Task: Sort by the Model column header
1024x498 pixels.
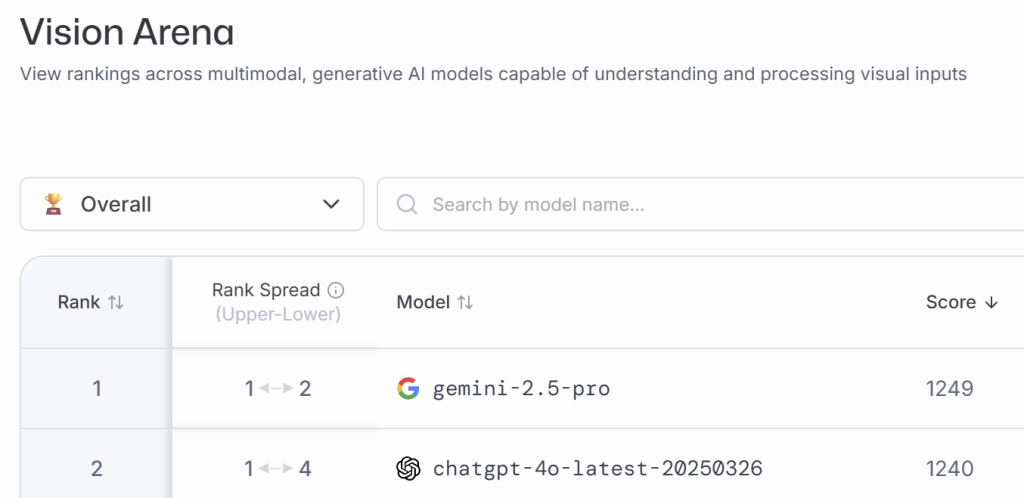Action: tap(423, 302)
